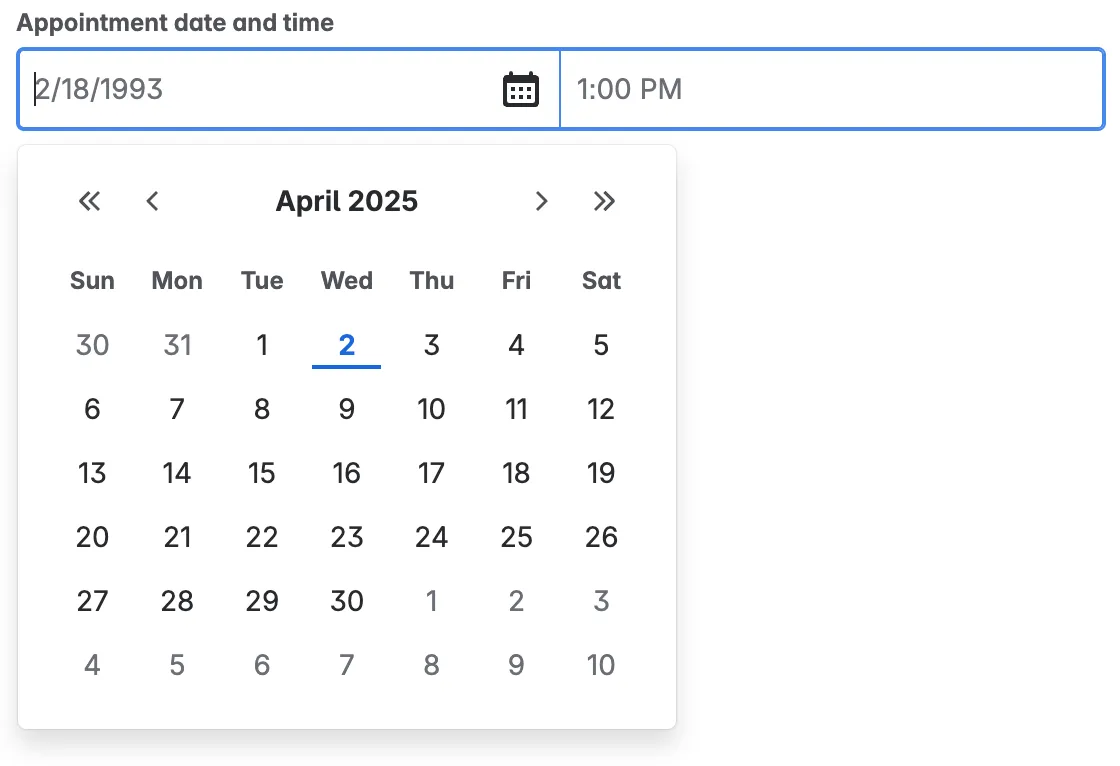
Task: Select today's date April 2
Action: click(x=346, y=345)
